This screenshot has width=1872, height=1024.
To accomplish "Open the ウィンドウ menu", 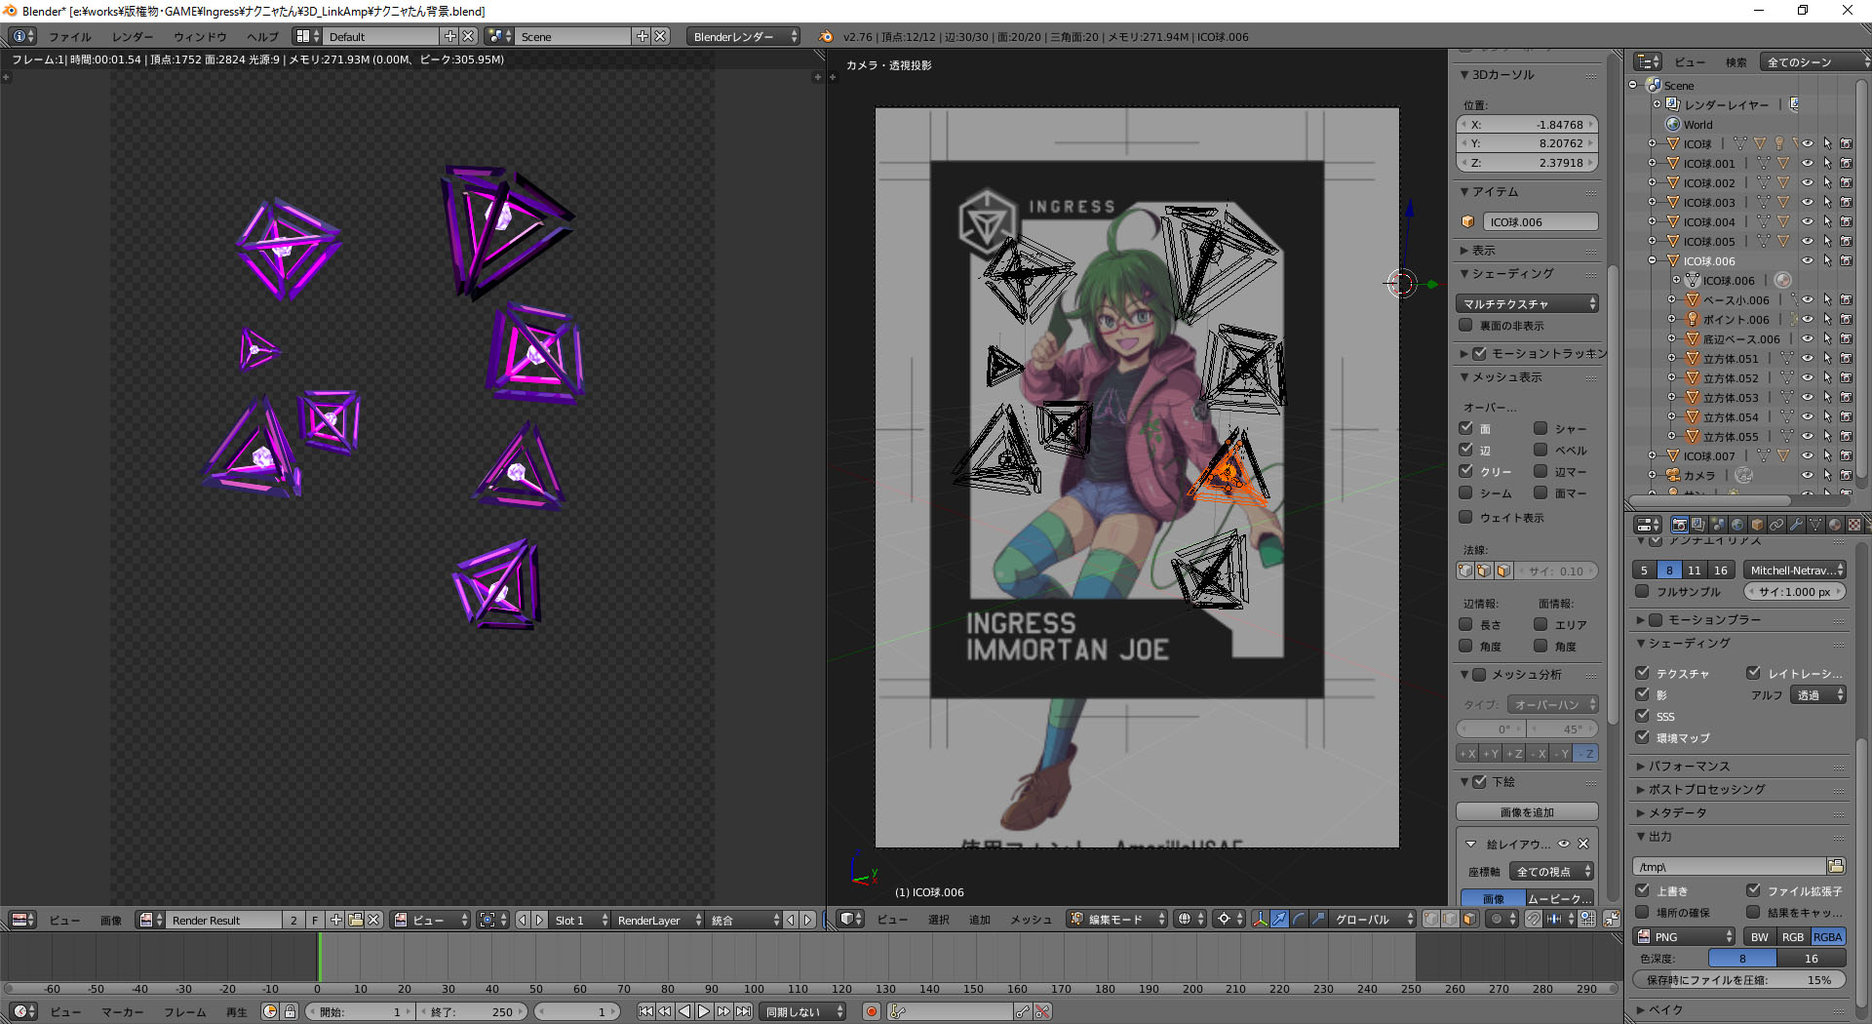I will (x=200, y=36).
